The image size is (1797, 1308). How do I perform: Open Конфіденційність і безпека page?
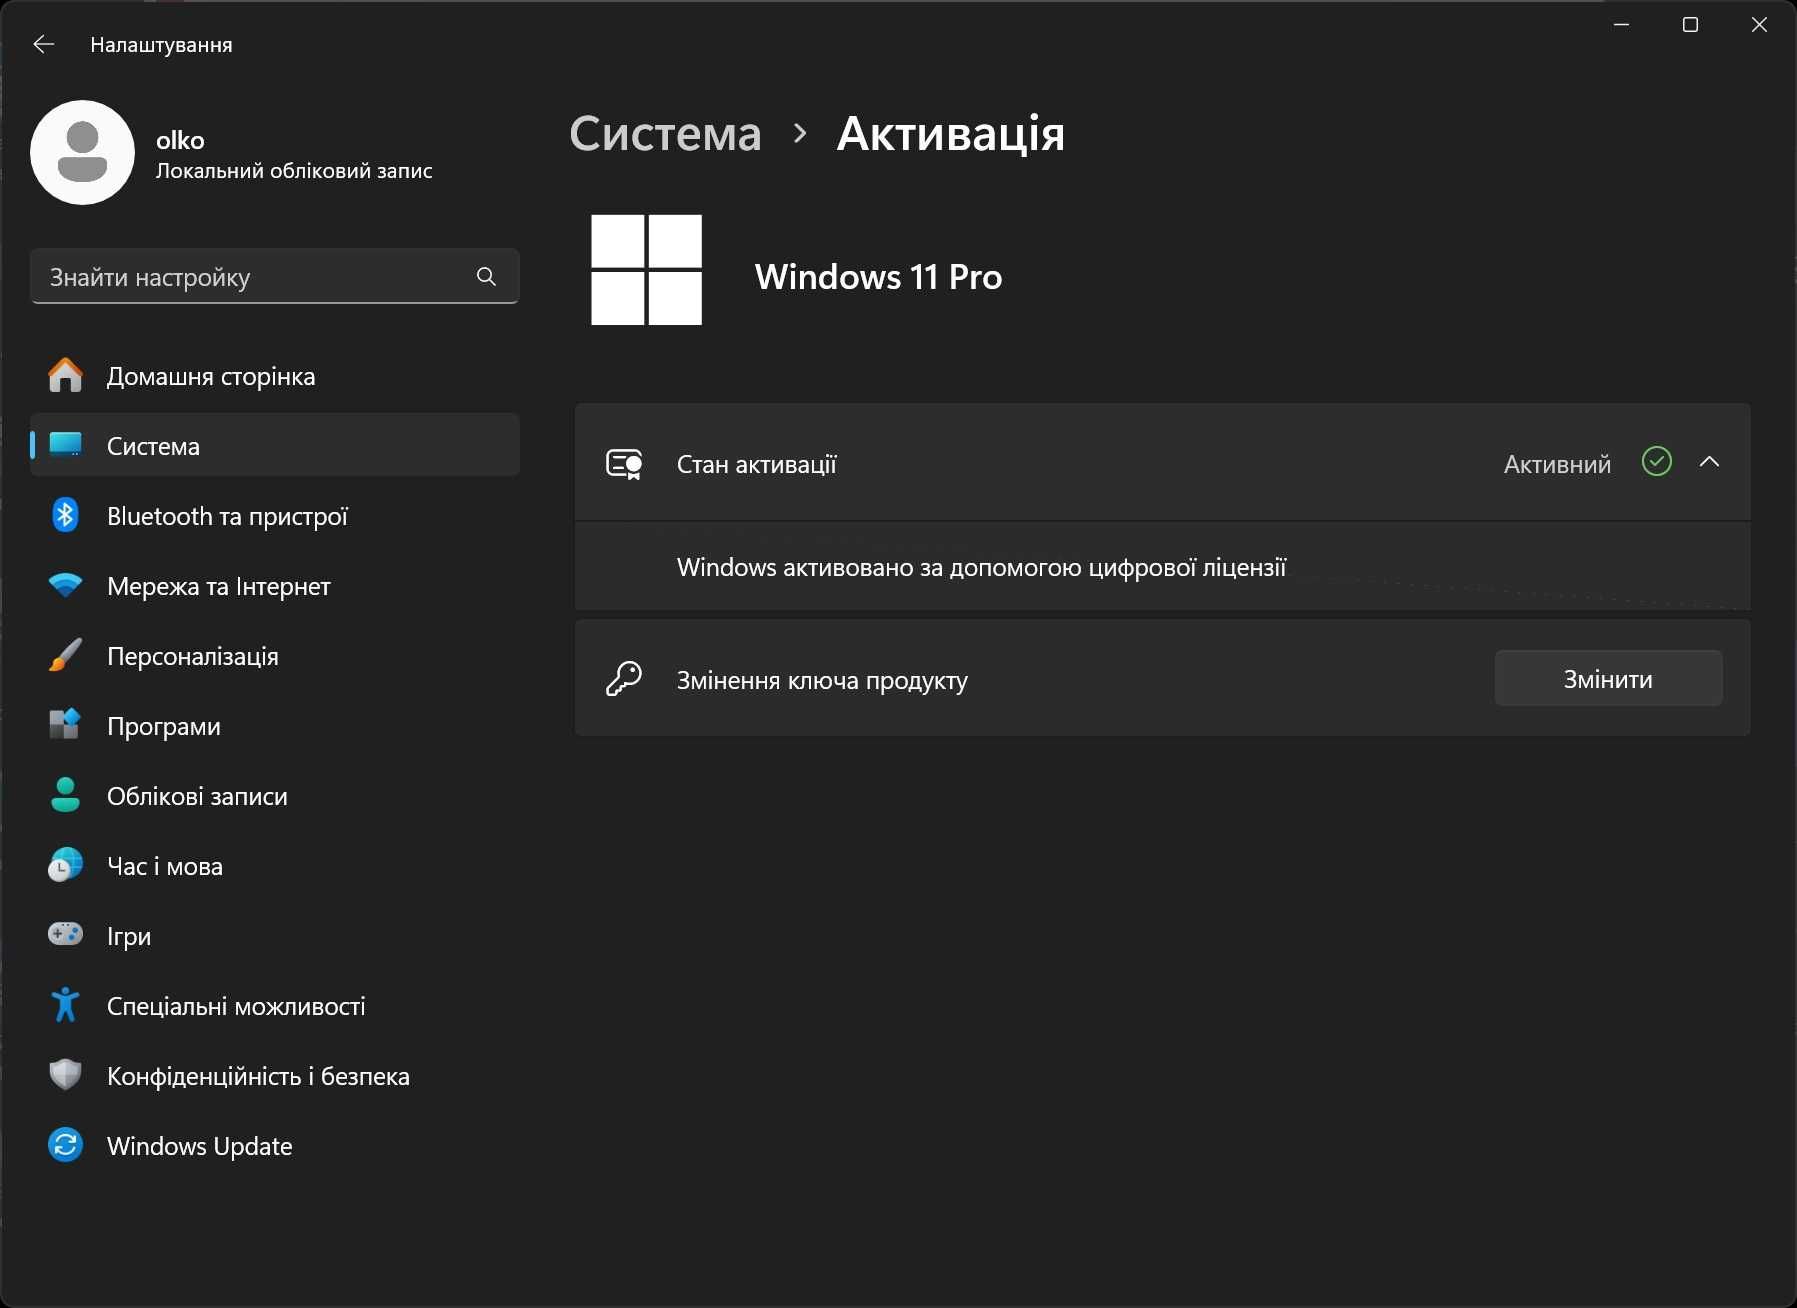[x=275, y=1076]
